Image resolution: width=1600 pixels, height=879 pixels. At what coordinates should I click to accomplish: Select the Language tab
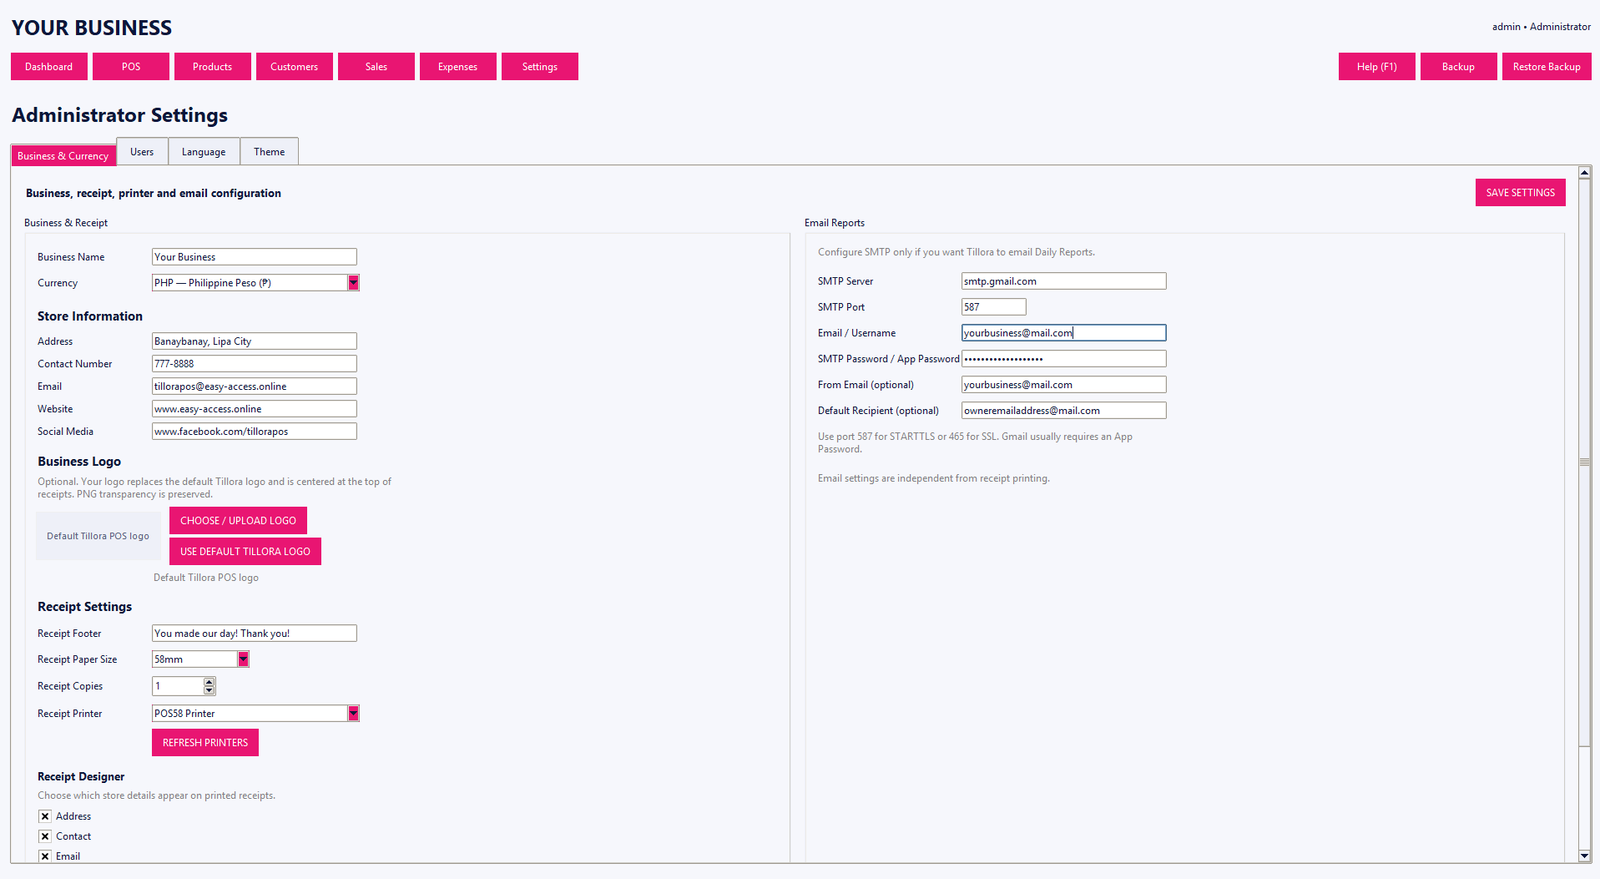click(204, 152)
